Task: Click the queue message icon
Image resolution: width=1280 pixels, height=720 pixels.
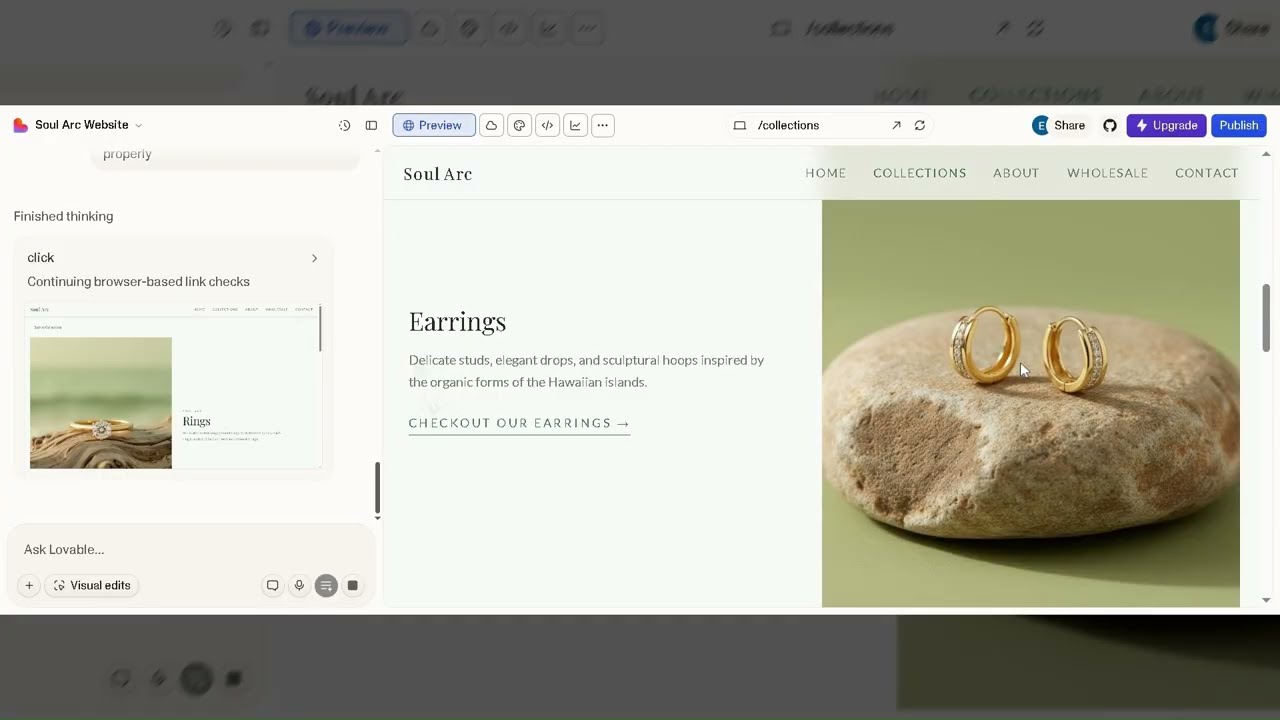Action: pyautogui.click(x=326, y=585)
